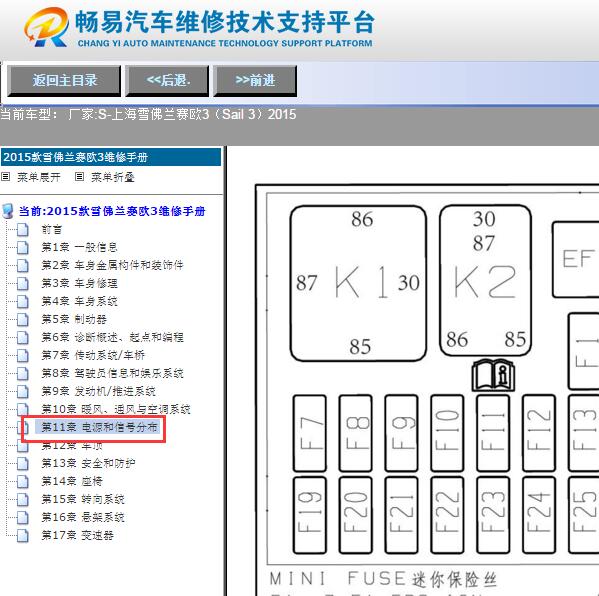Click the page icon next to 第8章

23,373
